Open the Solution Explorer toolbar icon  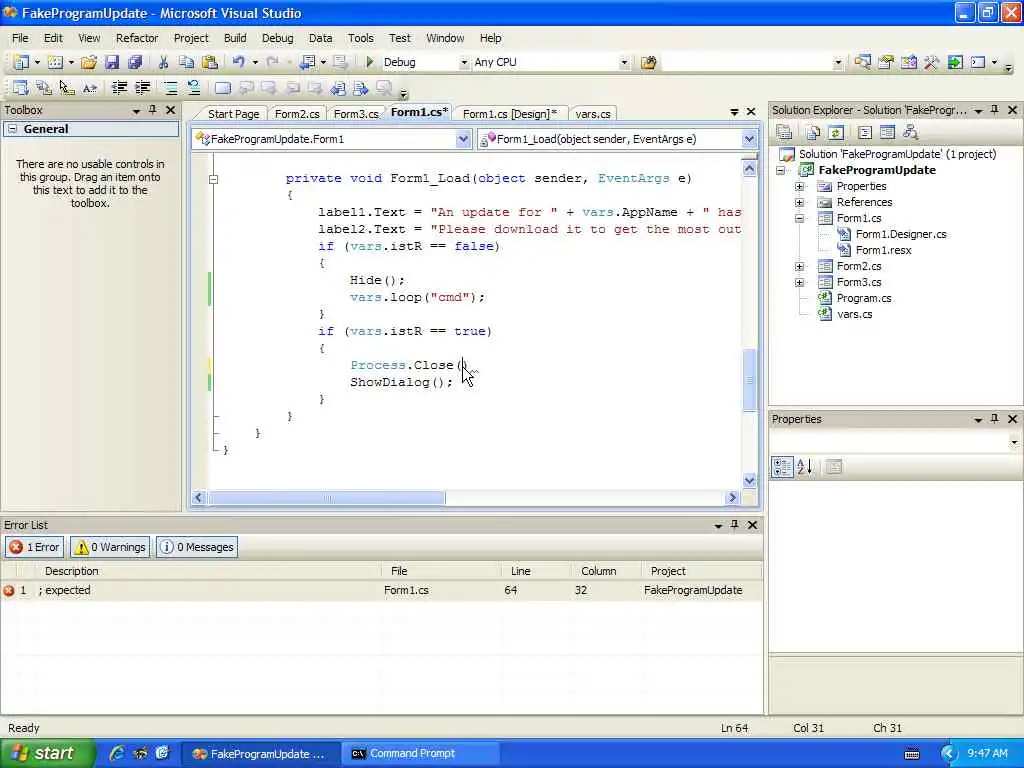point(863,62)
